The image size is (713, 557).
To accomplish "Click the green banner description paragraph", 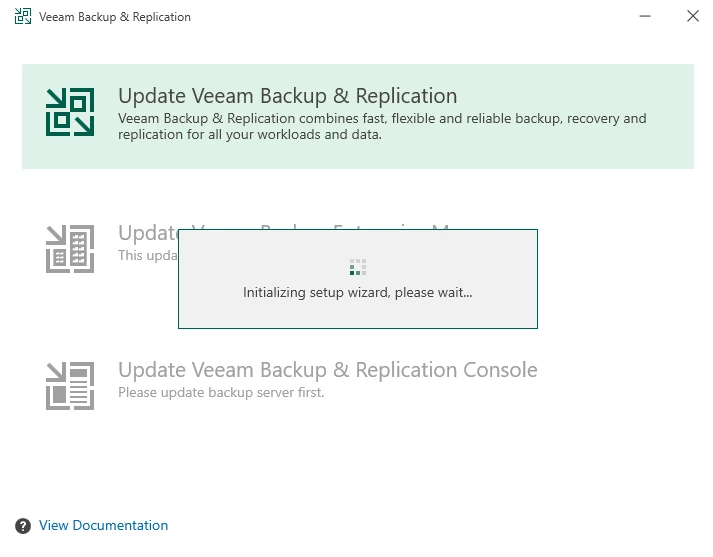I will click(382, 126).
